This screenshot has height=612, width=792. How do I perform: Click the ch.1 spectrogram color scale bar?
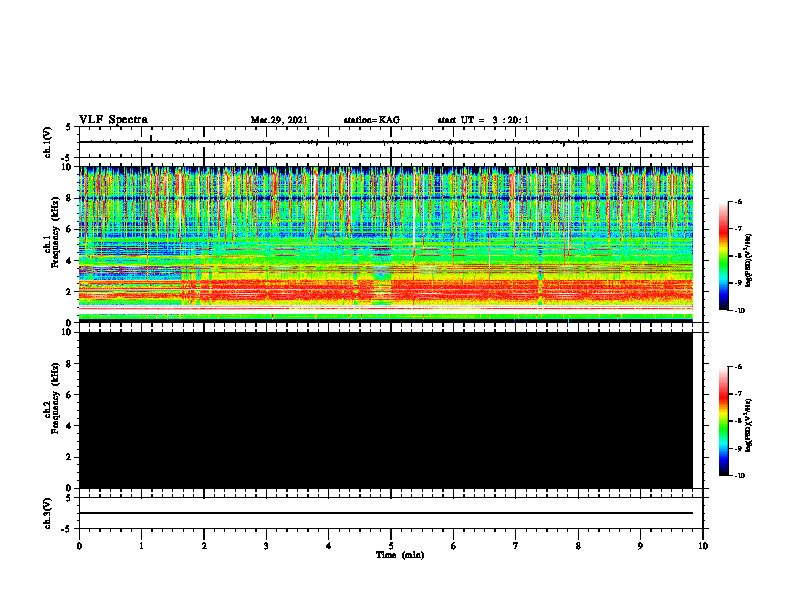click(x=723, y=256)
